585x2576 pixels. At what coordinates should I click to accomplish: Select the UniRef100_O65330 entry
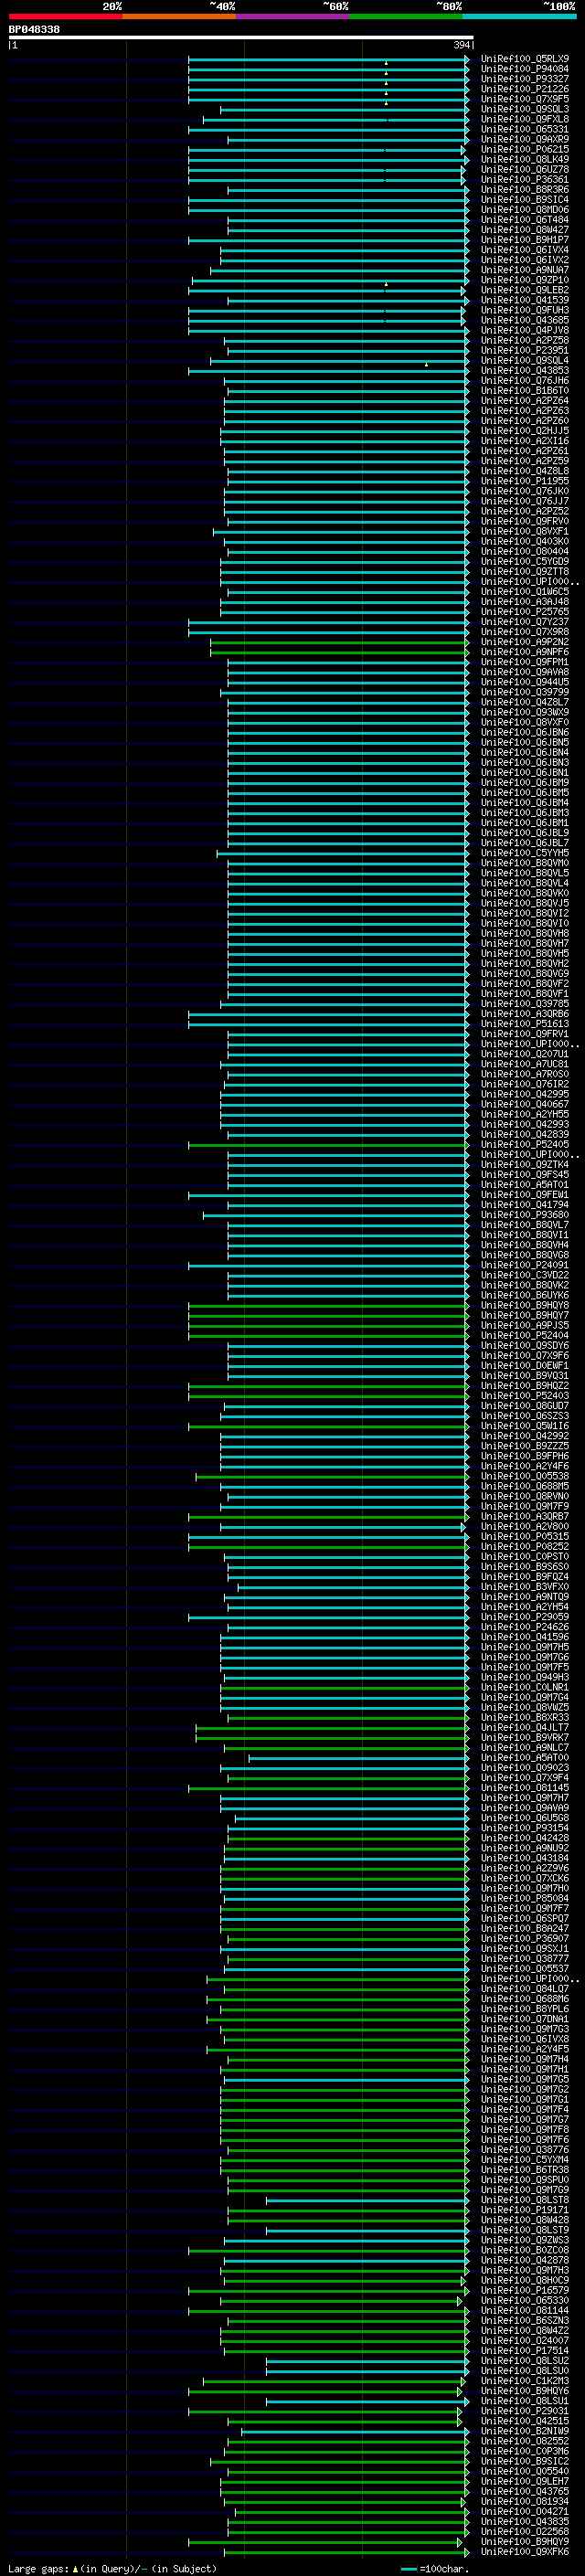pyautogui.click(x=525, y=2300)
